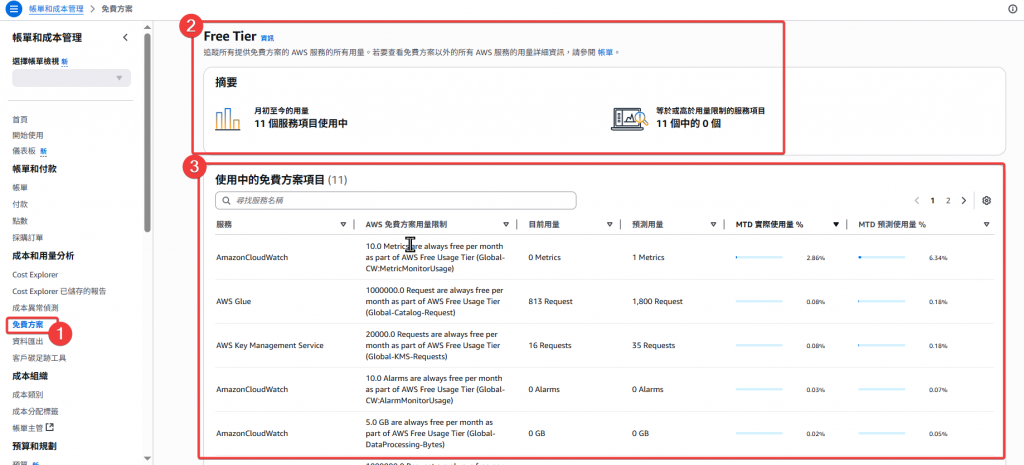Click 1,800 Request forecast value
Viewport: 1024px width, 465px height.
[658, 302]
